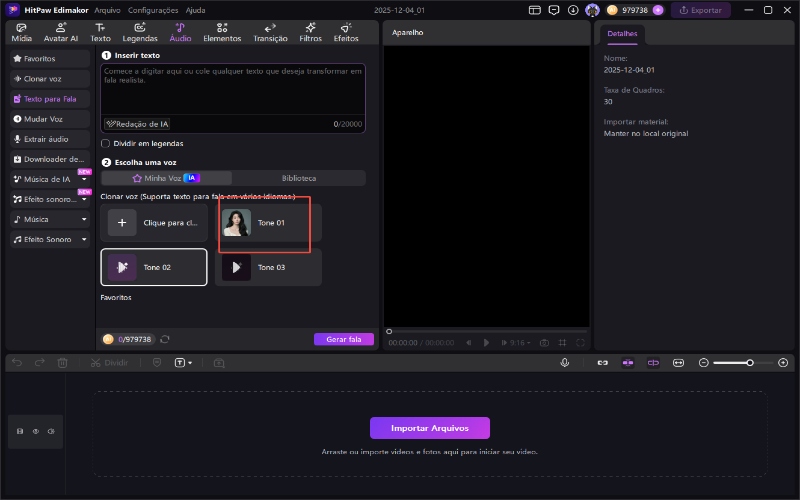The height and width of the screenshot is (500, 800).
Task: Select the Detalhes tab
Action: 622,34
